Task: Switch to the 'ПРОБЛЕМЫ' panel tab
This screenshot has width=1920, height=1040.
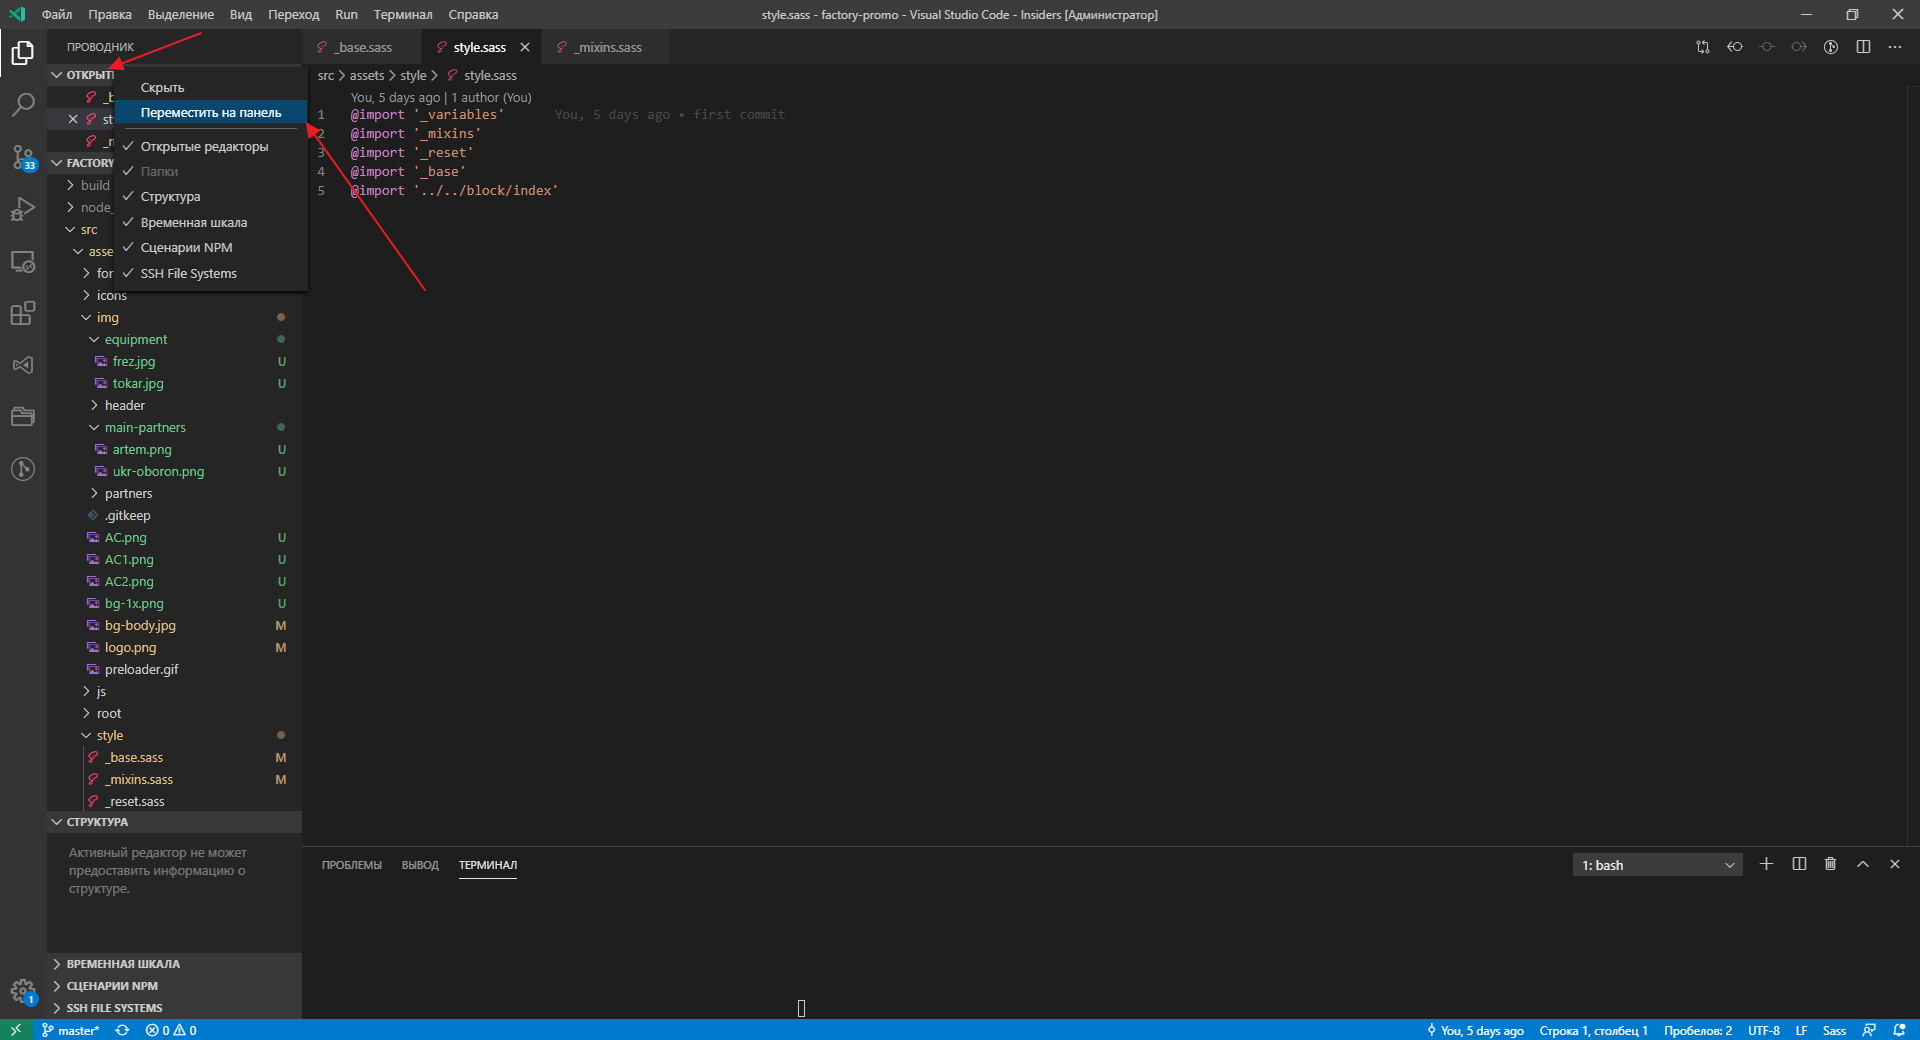Action: pyautogui.click(x=352, y=865)
